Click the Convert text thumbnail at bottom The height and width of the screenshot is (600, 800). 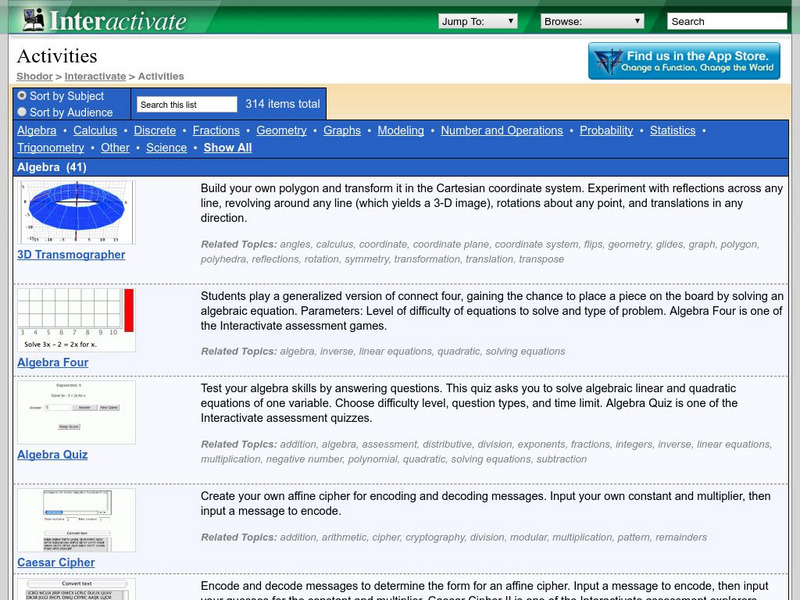click(x=77, y=588)
